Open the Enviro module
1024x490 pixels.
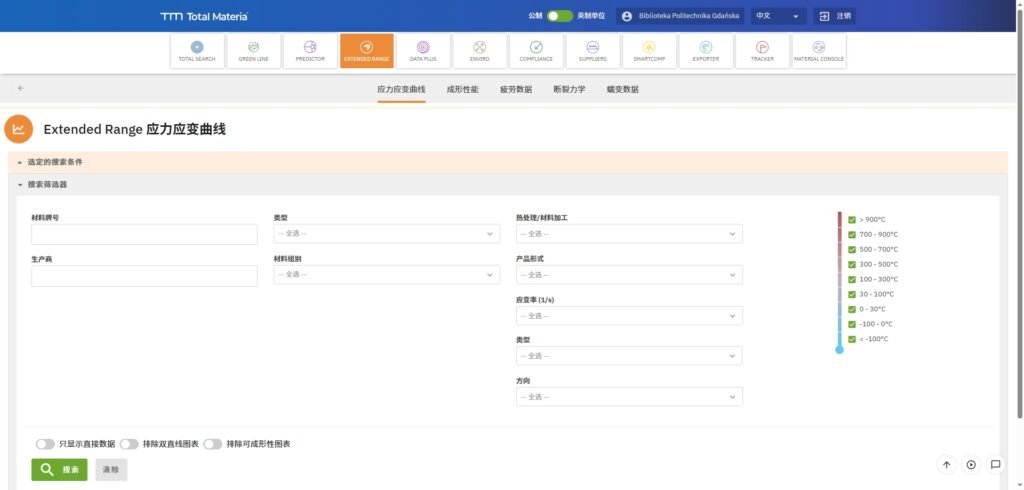480,51
